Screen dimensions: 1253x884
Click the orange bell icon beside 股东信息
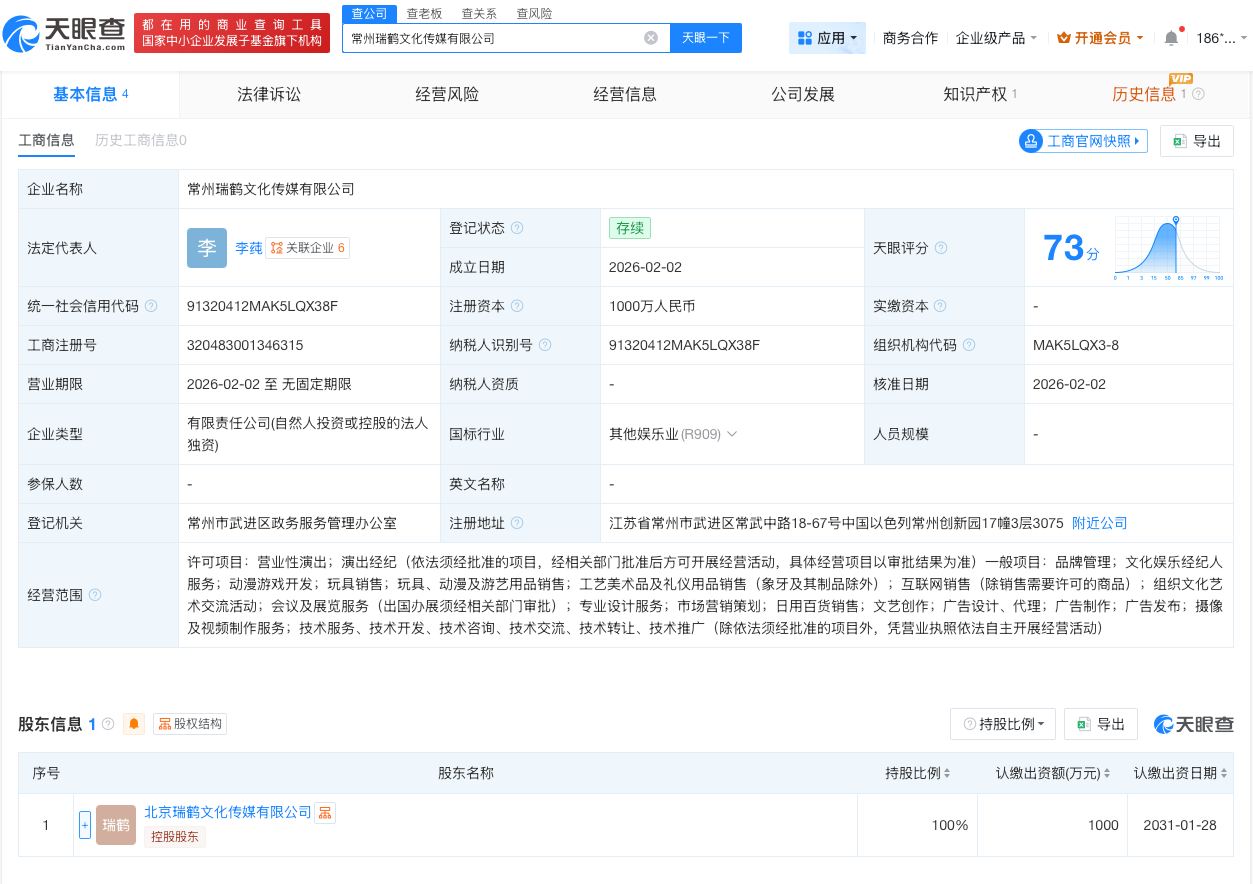134,723
